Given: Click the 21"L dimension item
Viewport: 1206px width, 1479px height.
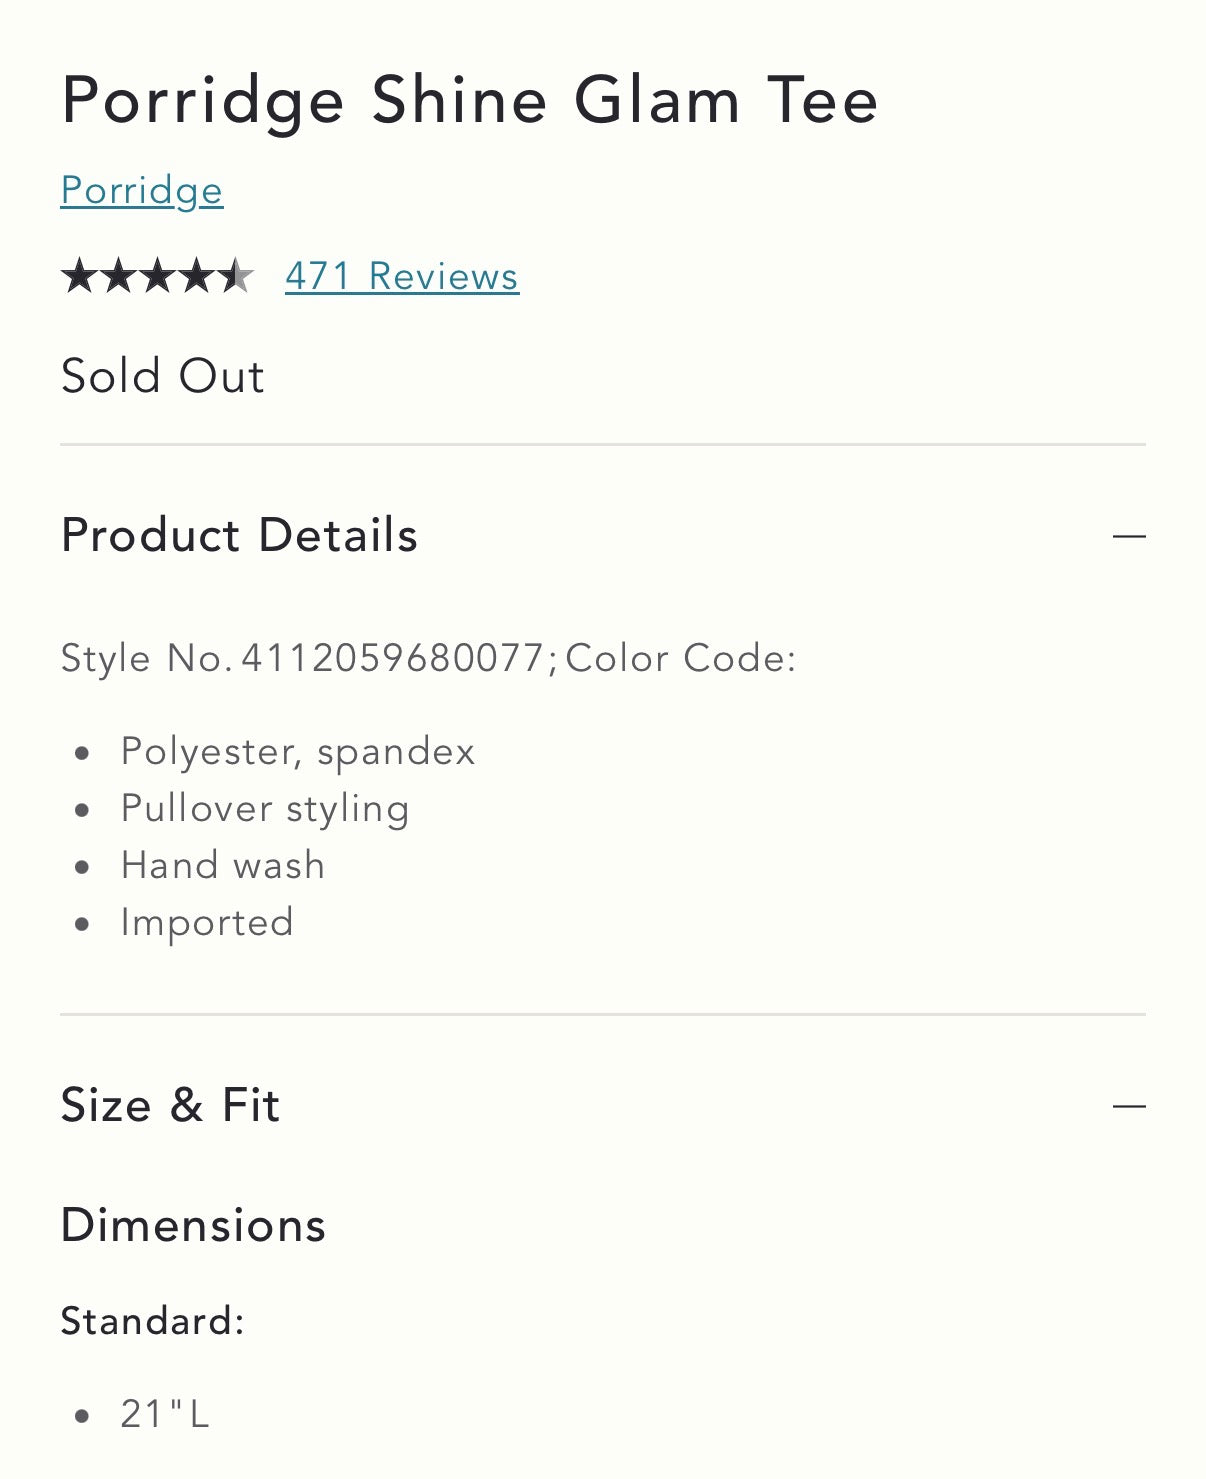Looking at the screenshot, I should pyautogui.click(x=165, y=1414).
